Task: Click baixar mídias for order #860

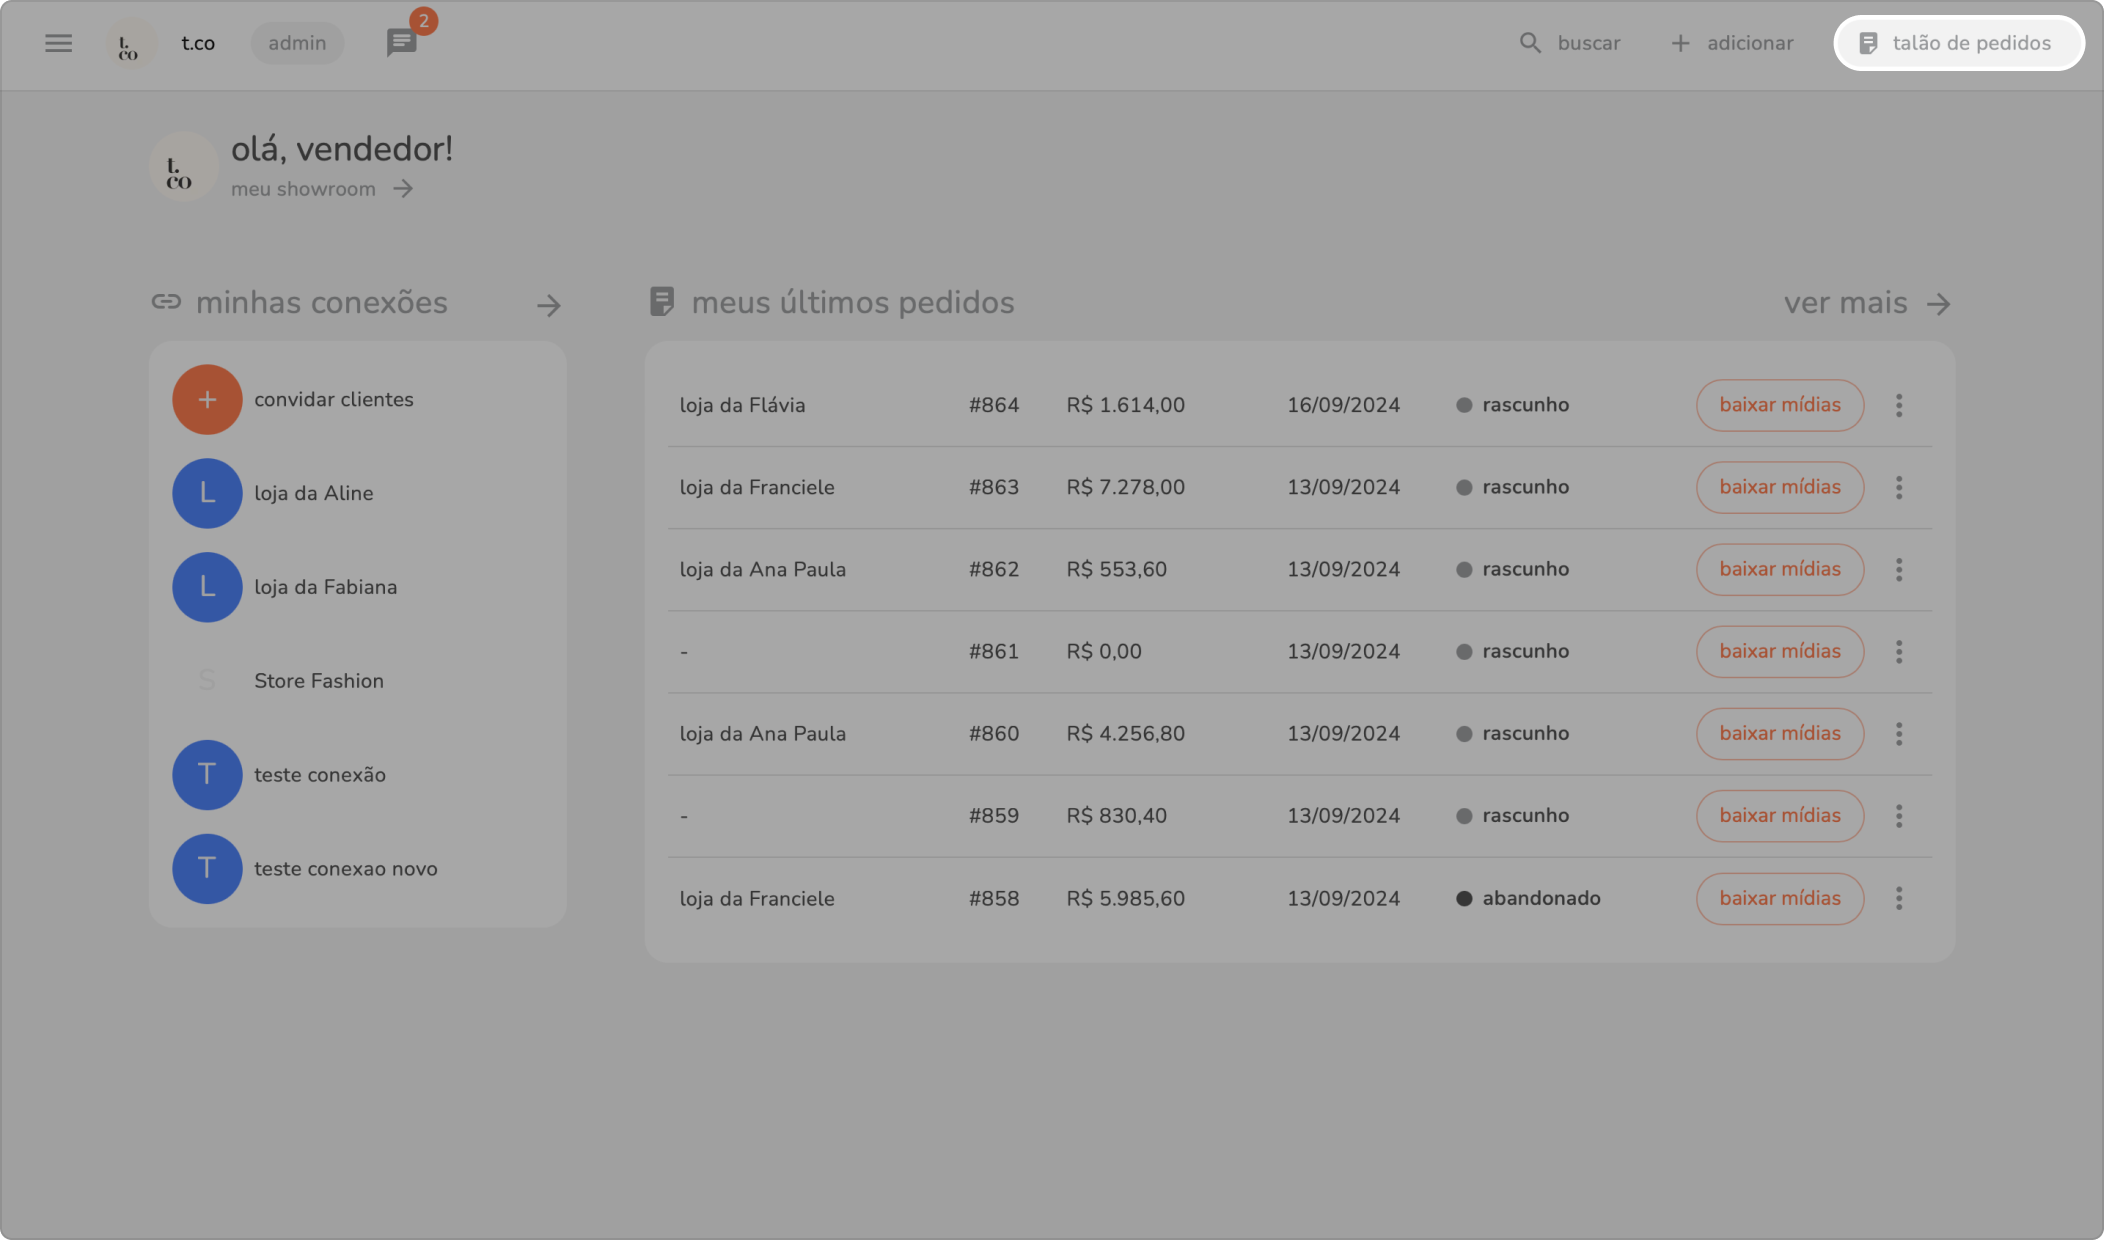Action: 1779,733
